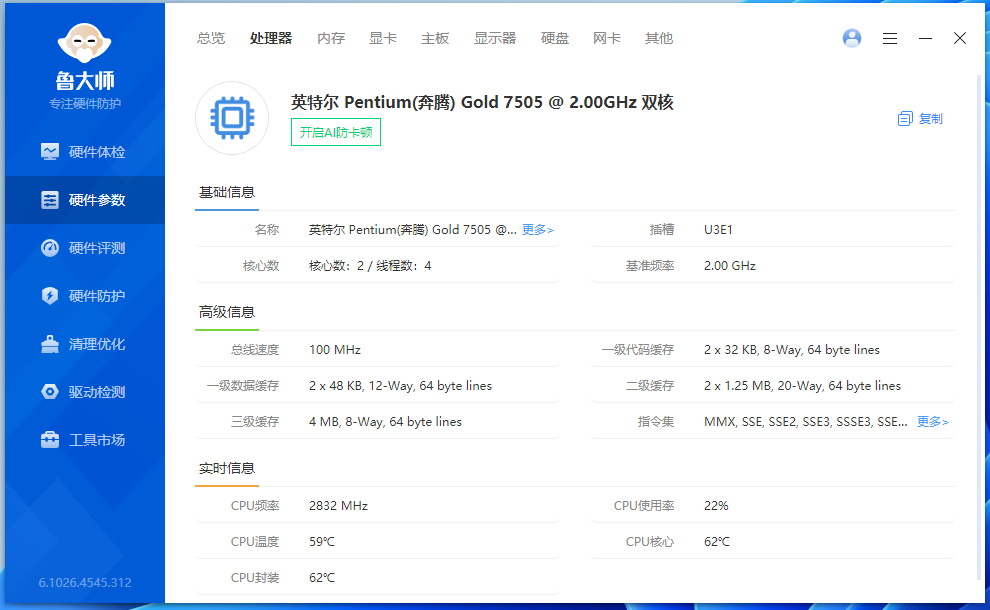Click the 二级缓存 value 2 x 1.25 MB
990x610 pixels.
point(802,386)
